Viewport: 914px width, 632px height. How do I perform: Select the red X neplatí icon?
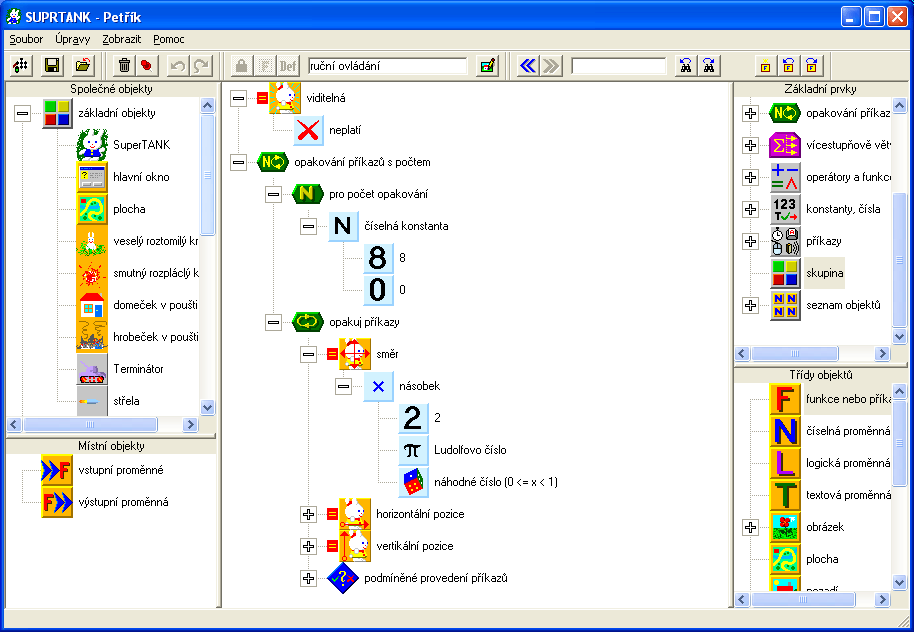pos(309,130)
